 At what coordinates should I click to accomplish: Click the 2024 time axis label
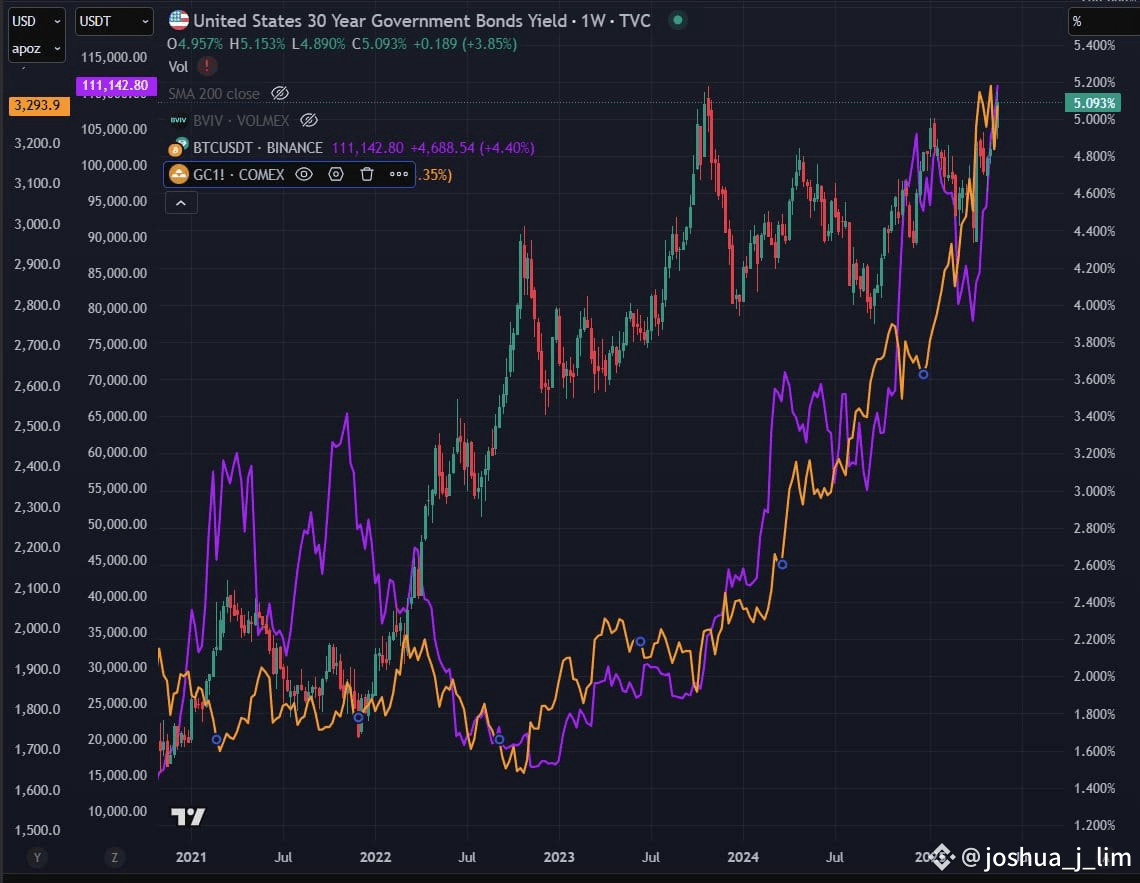(x=742, y=858)
